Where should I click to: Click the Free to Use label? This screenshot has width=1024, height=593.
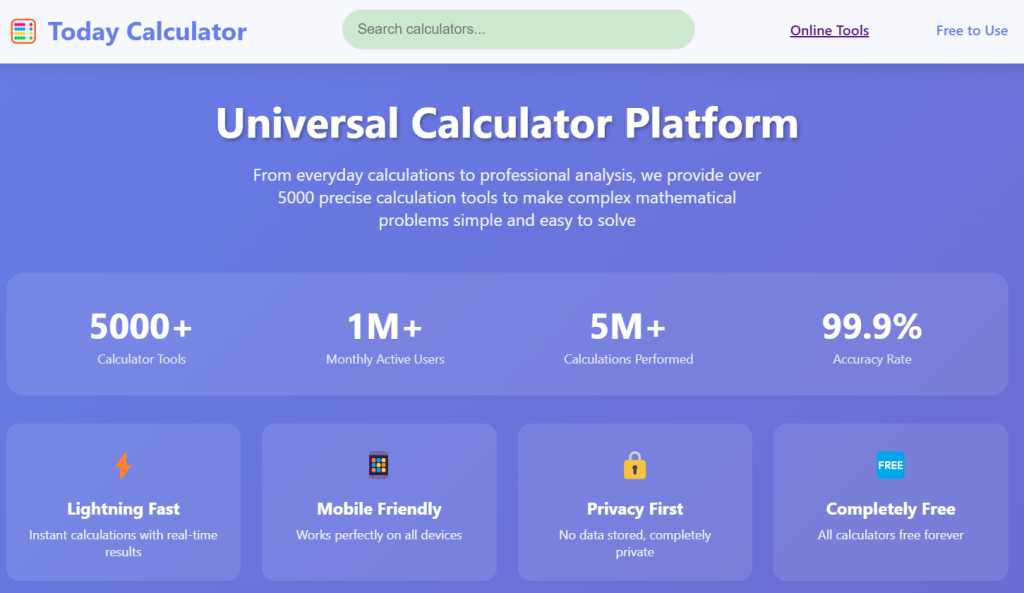click(x=971, y=30)
